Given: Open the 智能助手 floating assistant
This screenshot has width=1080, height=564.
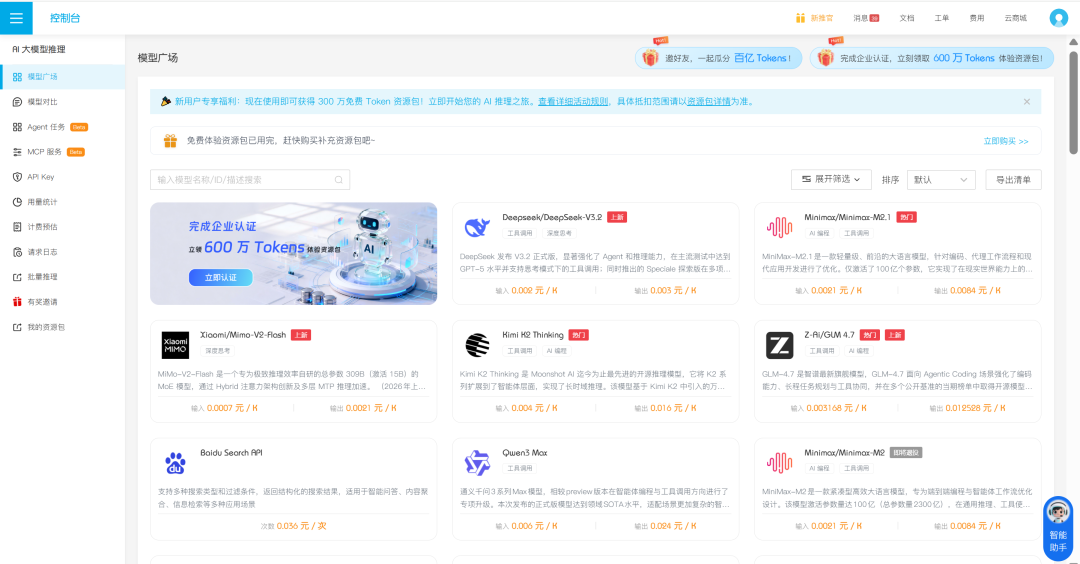Looking at the screenshot, I should click(1058, 528).
